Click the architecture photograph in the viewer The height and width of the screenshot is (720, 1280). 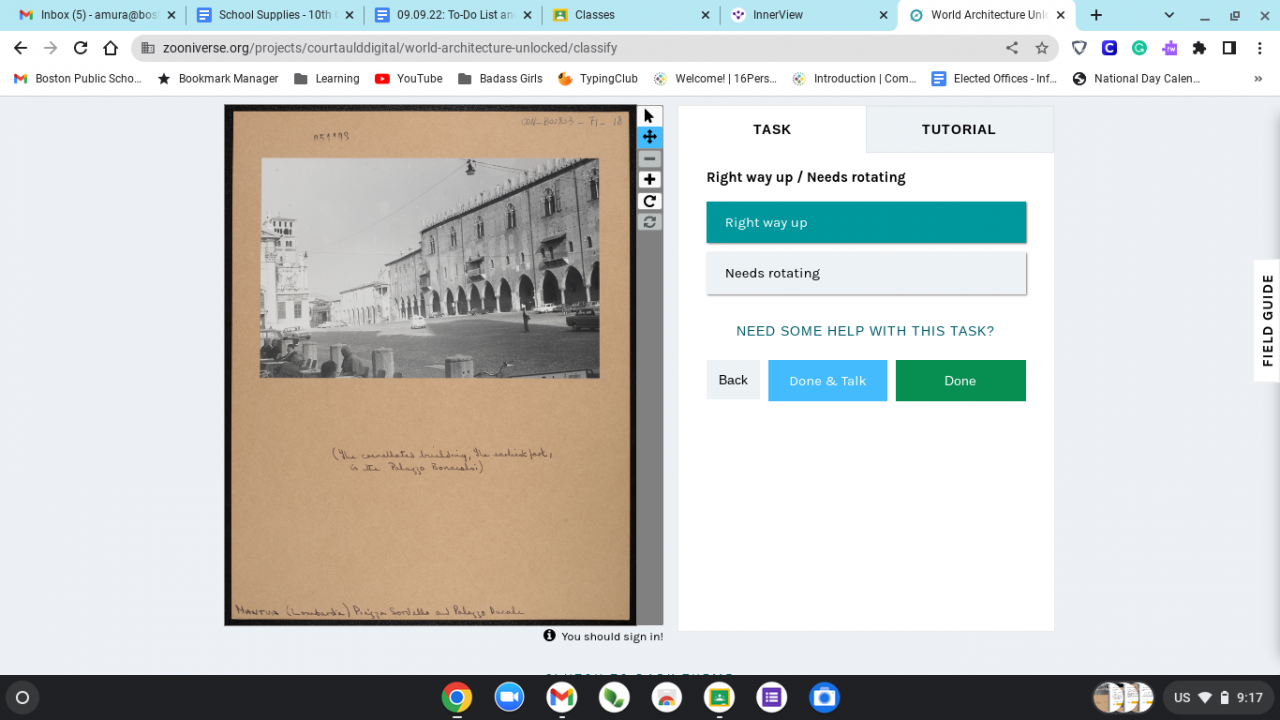pyautogui.click(x=430, y=267)
